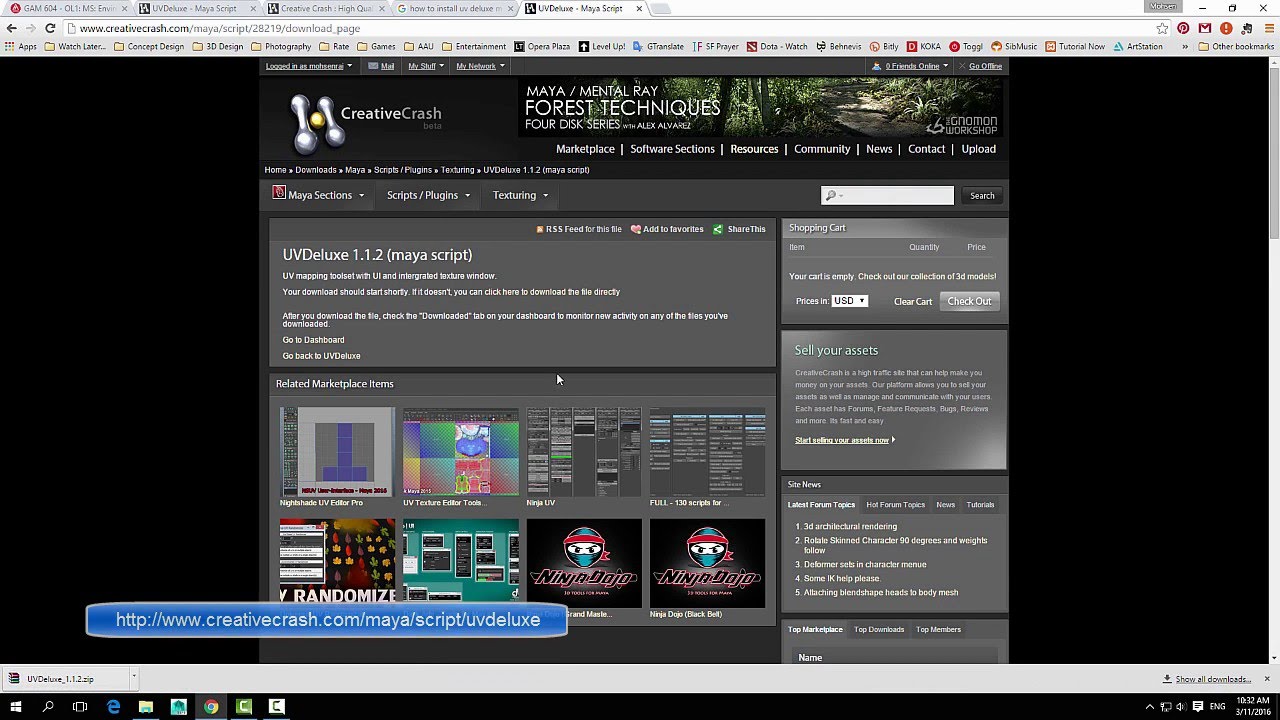Click the browser back arrow
The height and width of the screenshot is (720, 1280).
tap(11, 28)
